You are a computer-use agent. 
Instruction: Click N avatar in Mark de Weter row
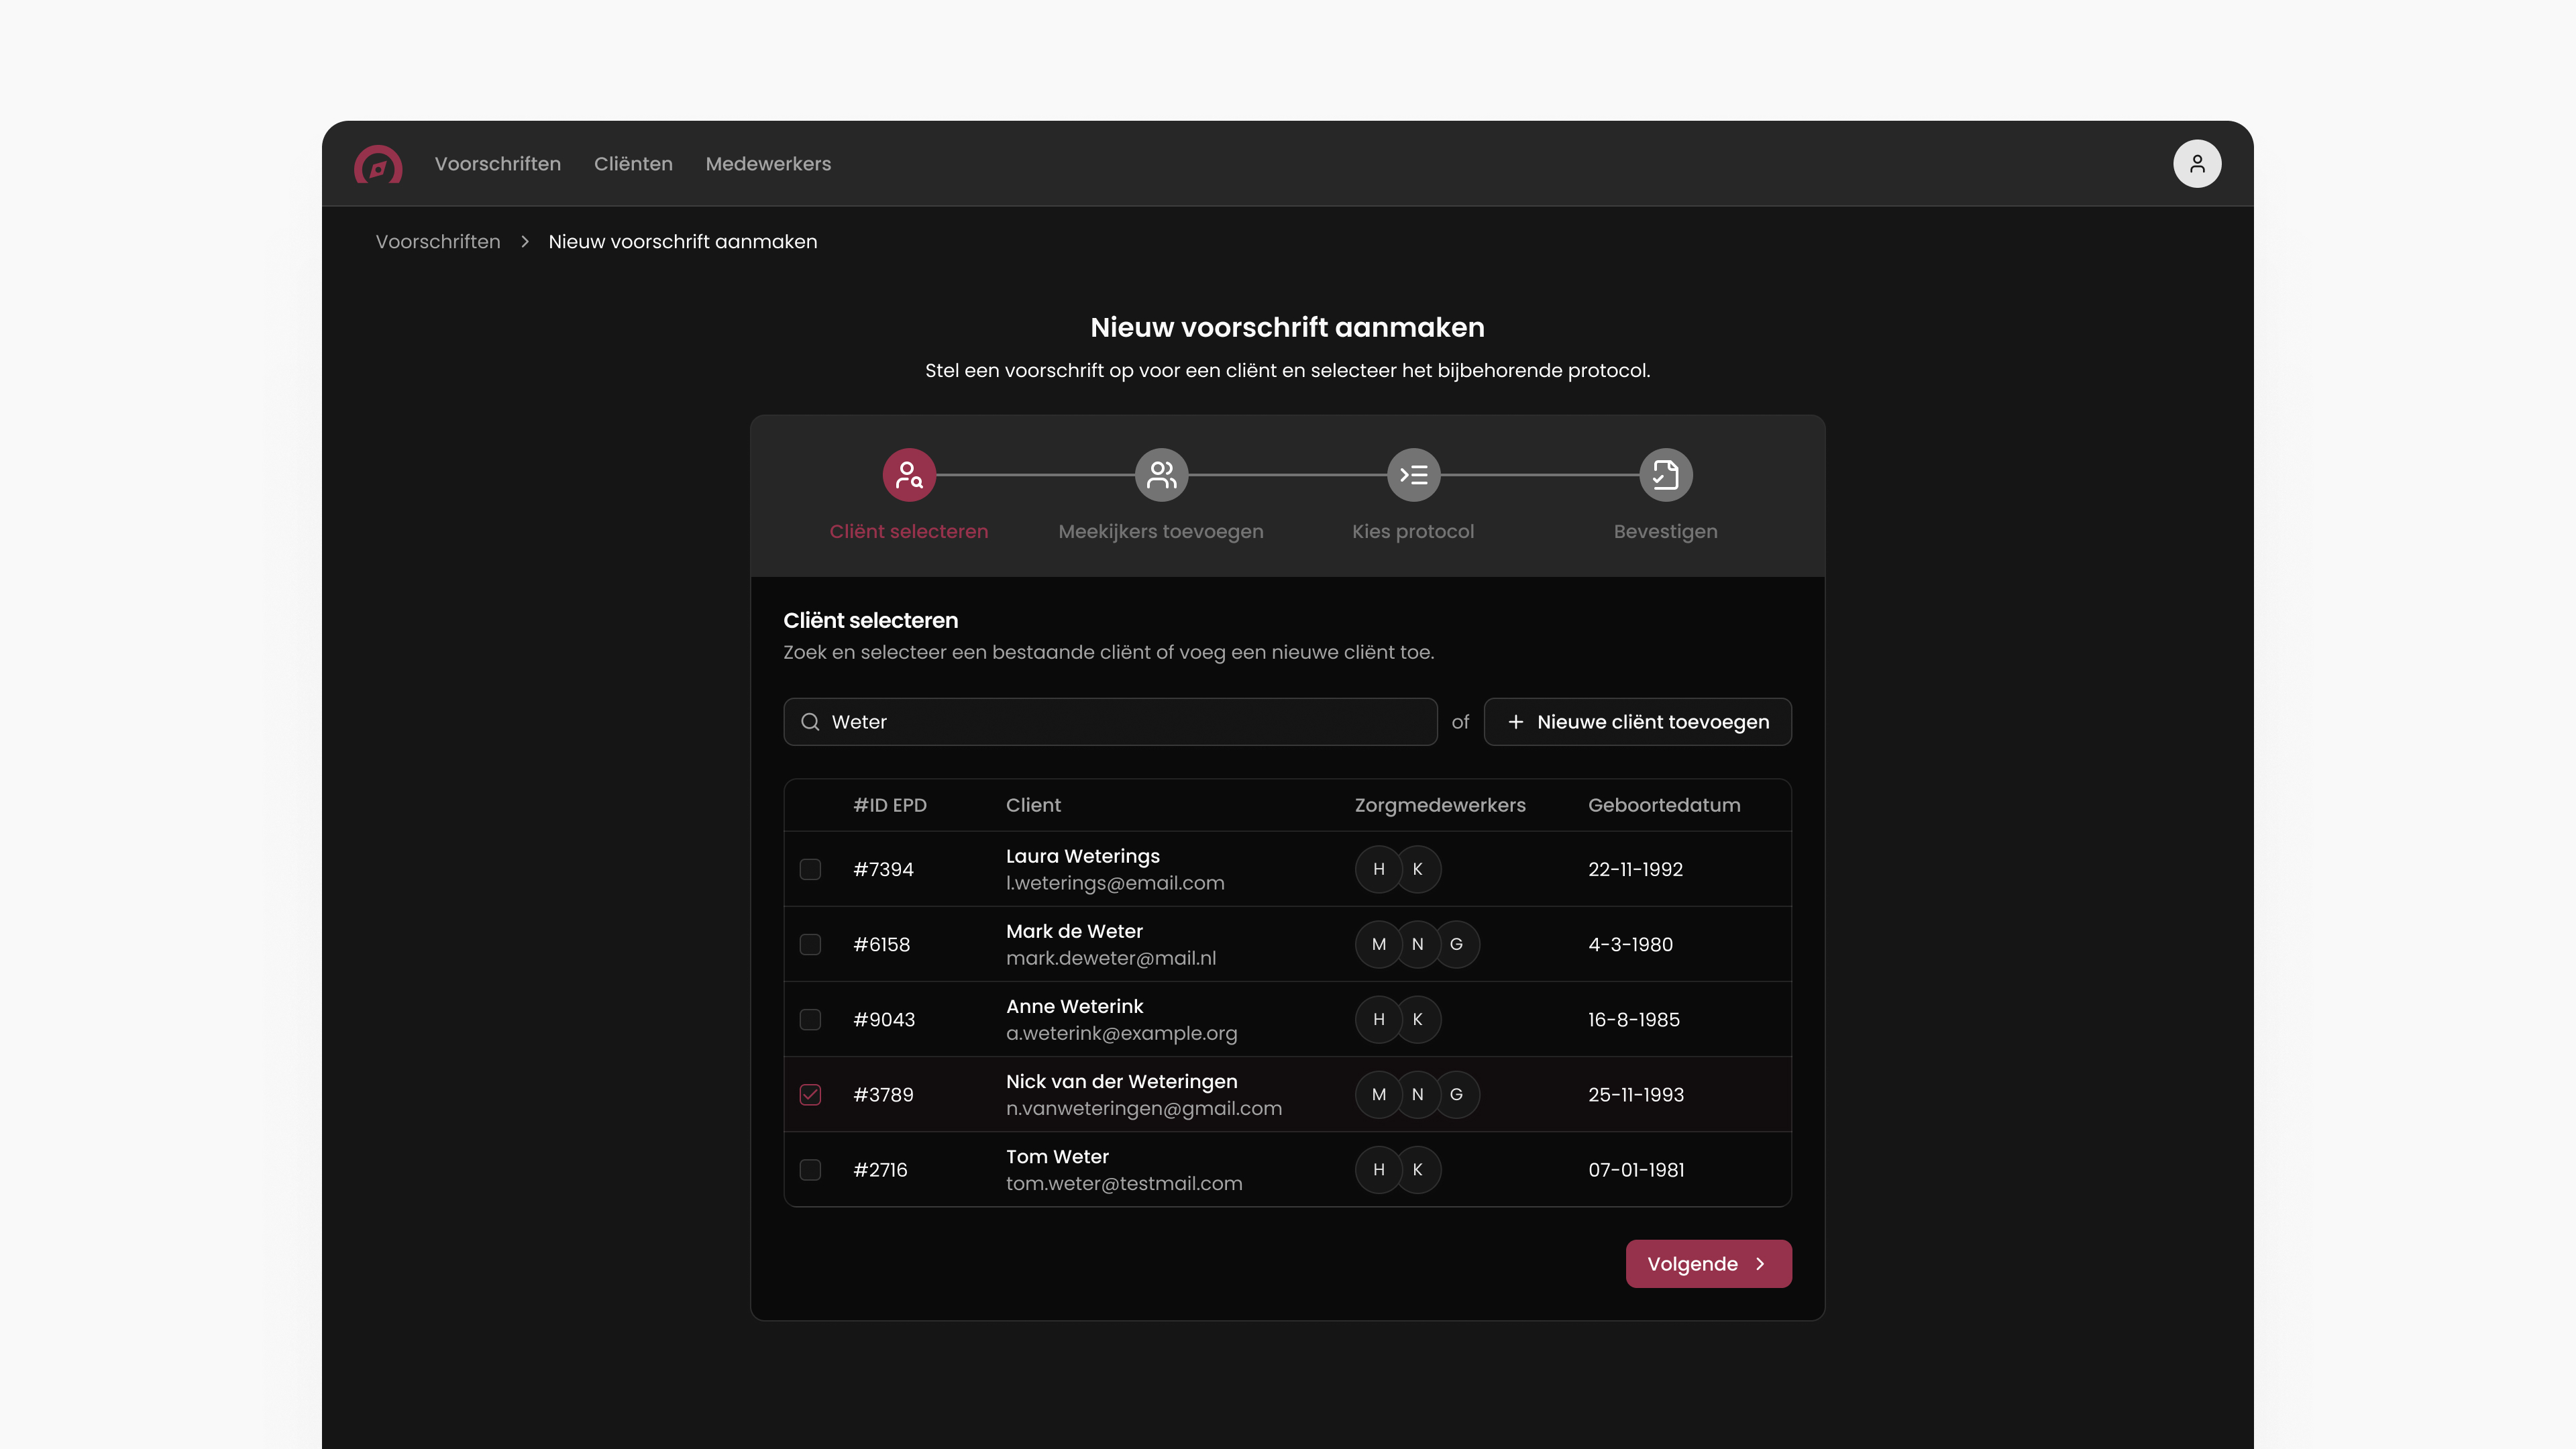pyautogui.click(x=1418, y=944)
